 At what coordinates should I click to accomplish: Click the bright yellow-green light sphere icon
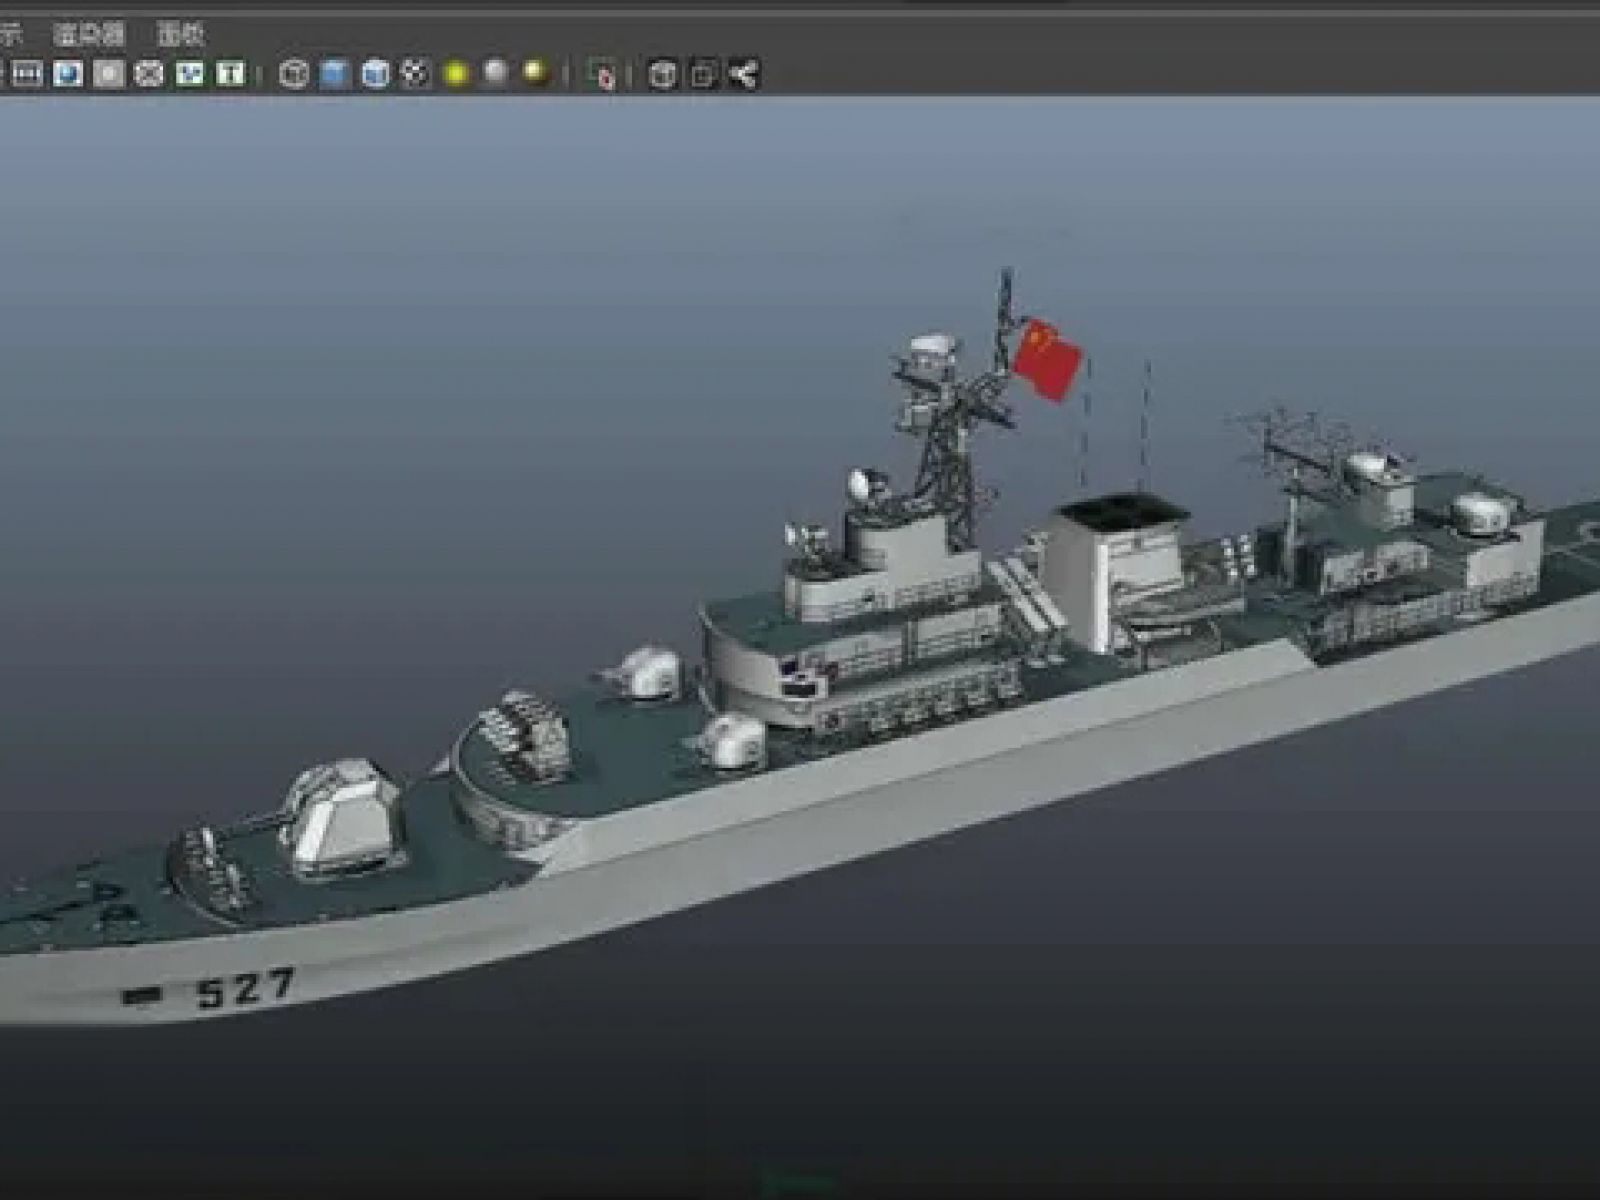coord(457,73)
